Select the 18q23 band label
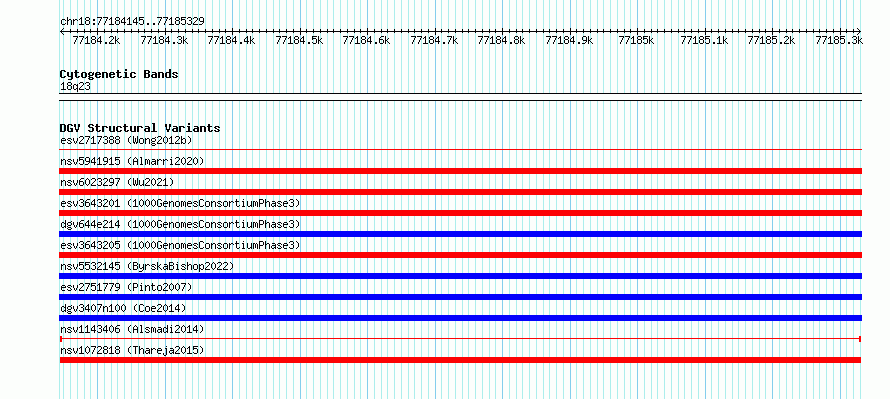 click(75, 87)
